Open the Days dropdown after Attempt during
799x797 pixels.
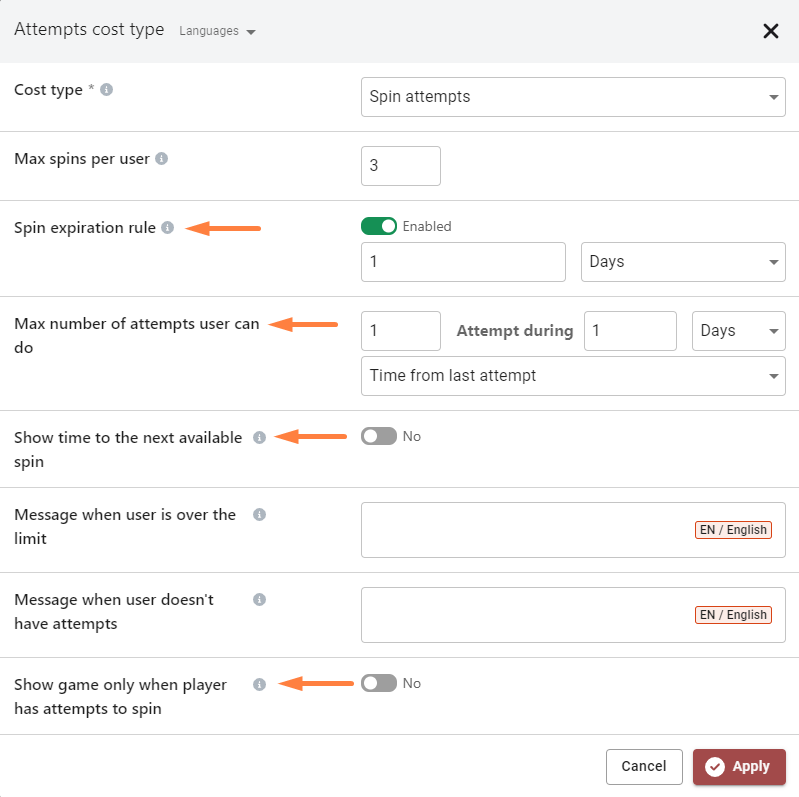(738, 331)
